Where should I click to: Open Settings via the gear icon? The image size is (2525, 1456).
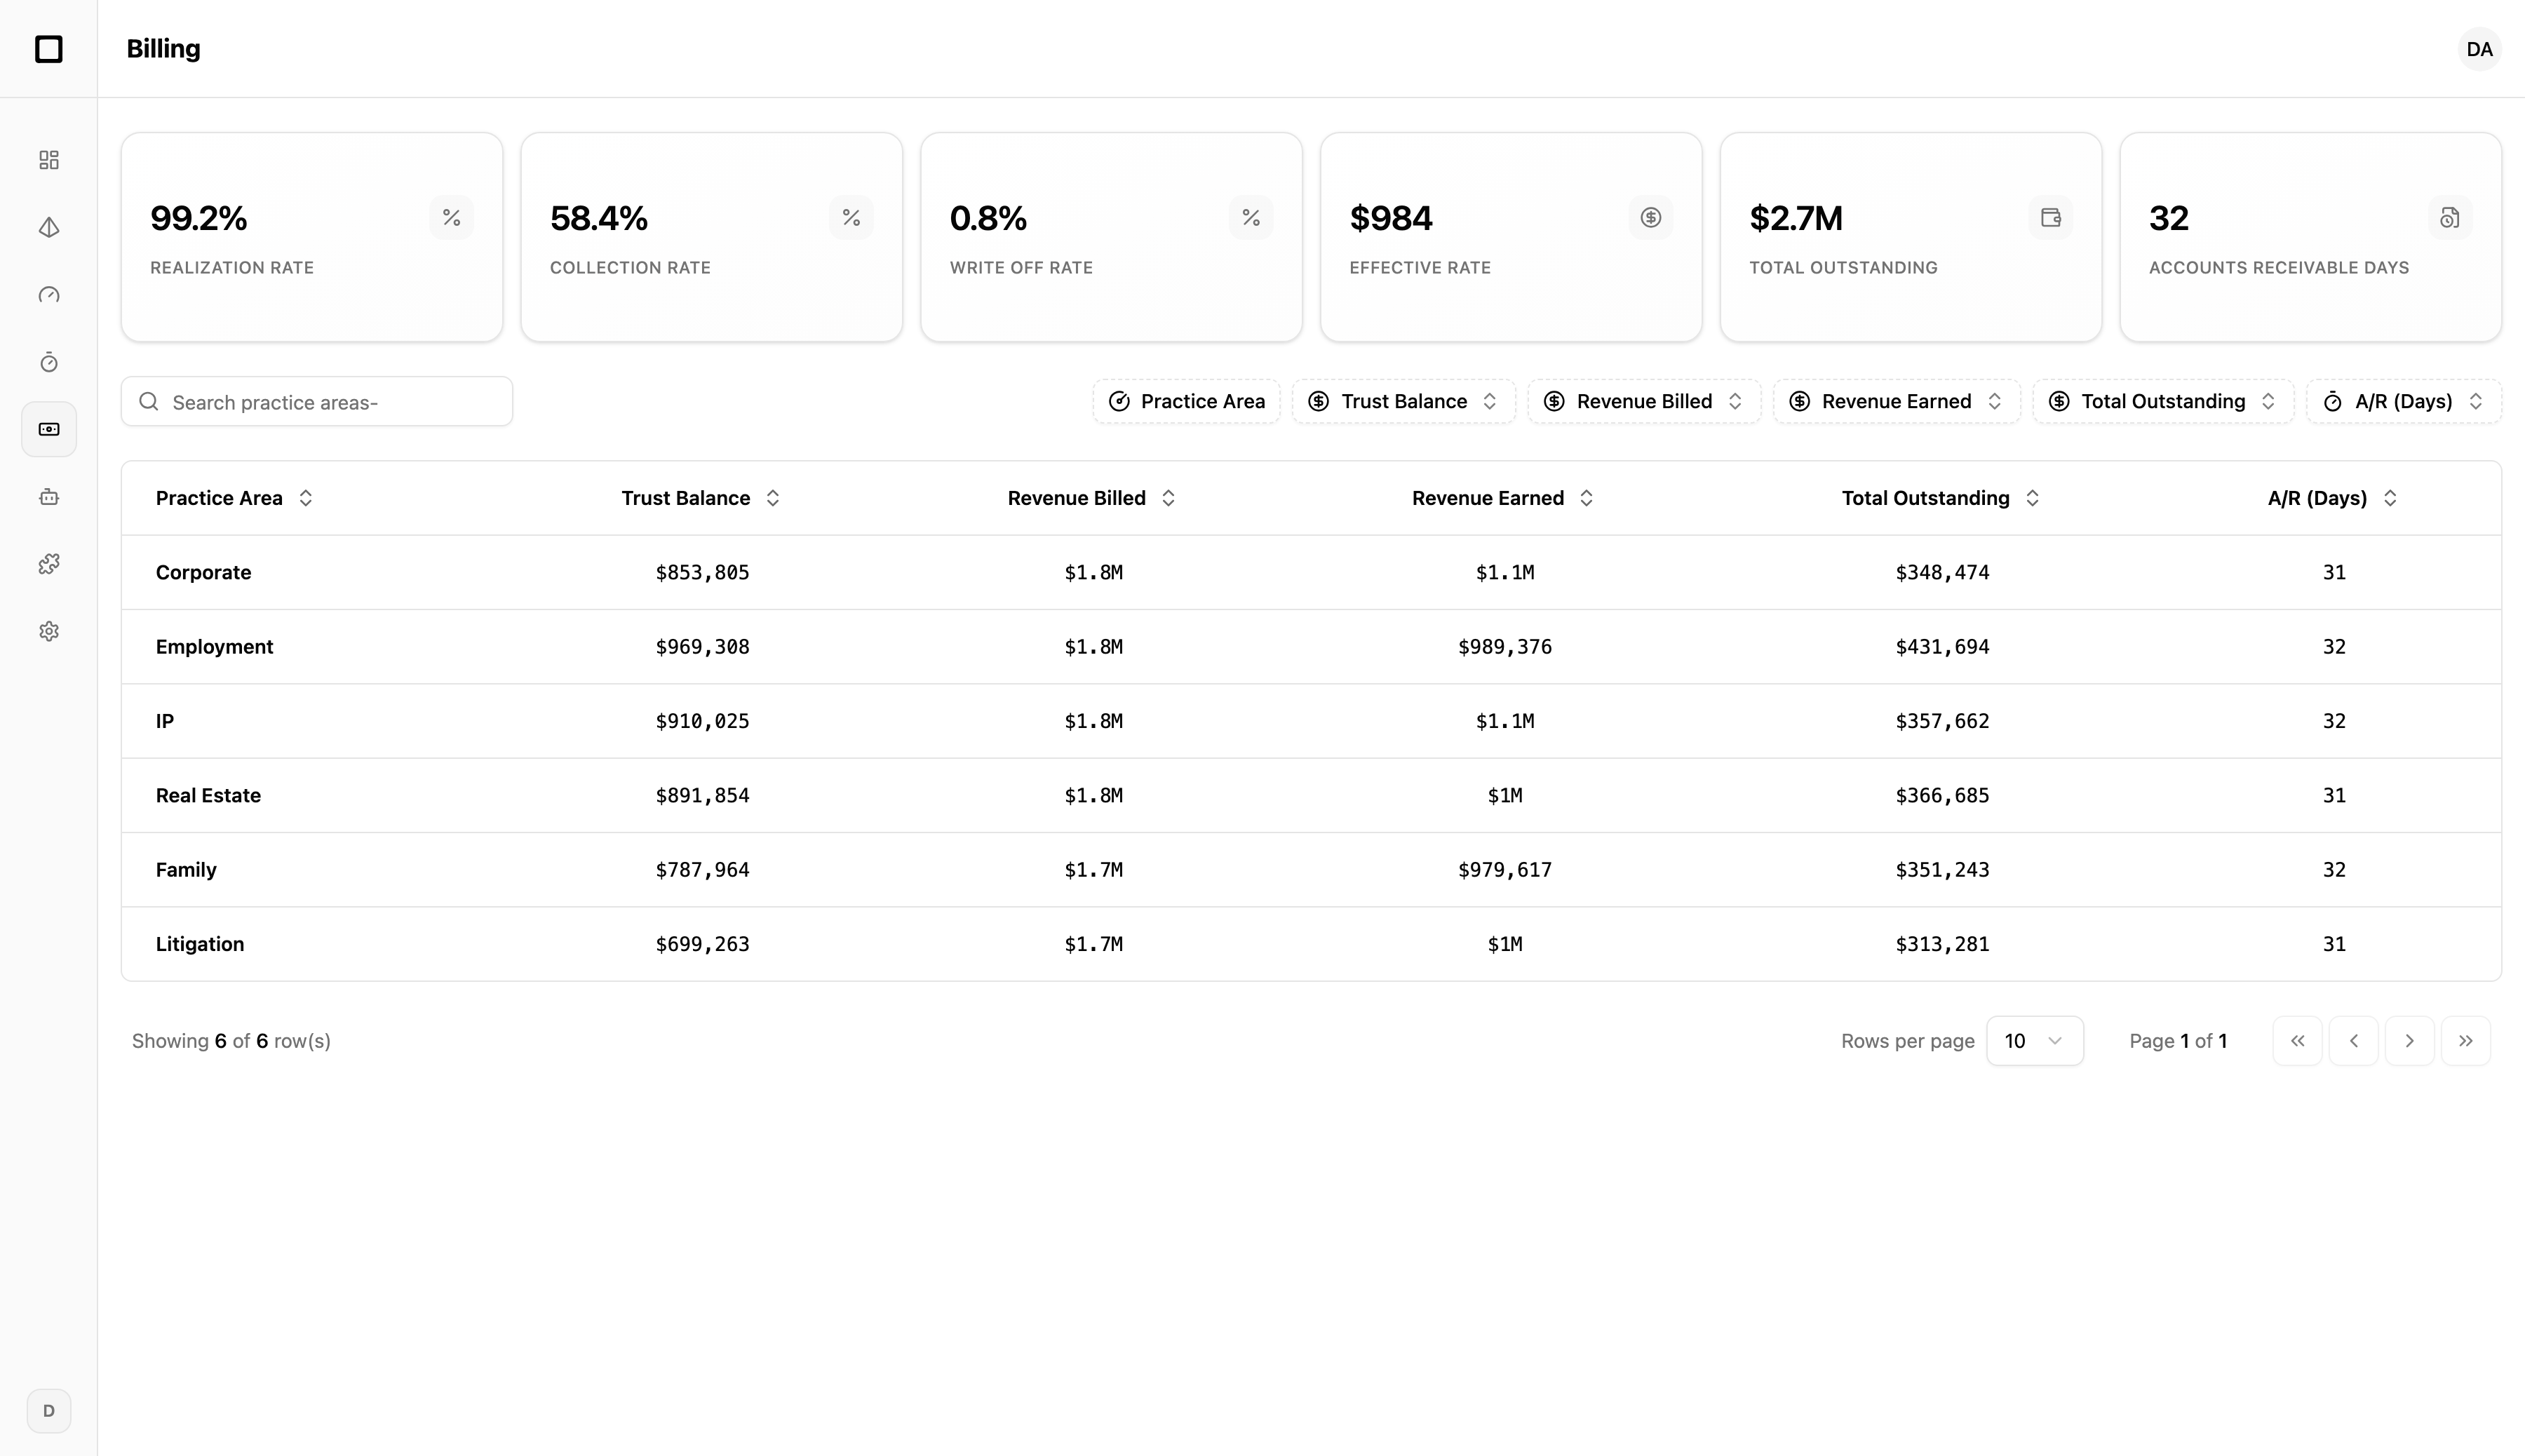click(x=48, y=630)
